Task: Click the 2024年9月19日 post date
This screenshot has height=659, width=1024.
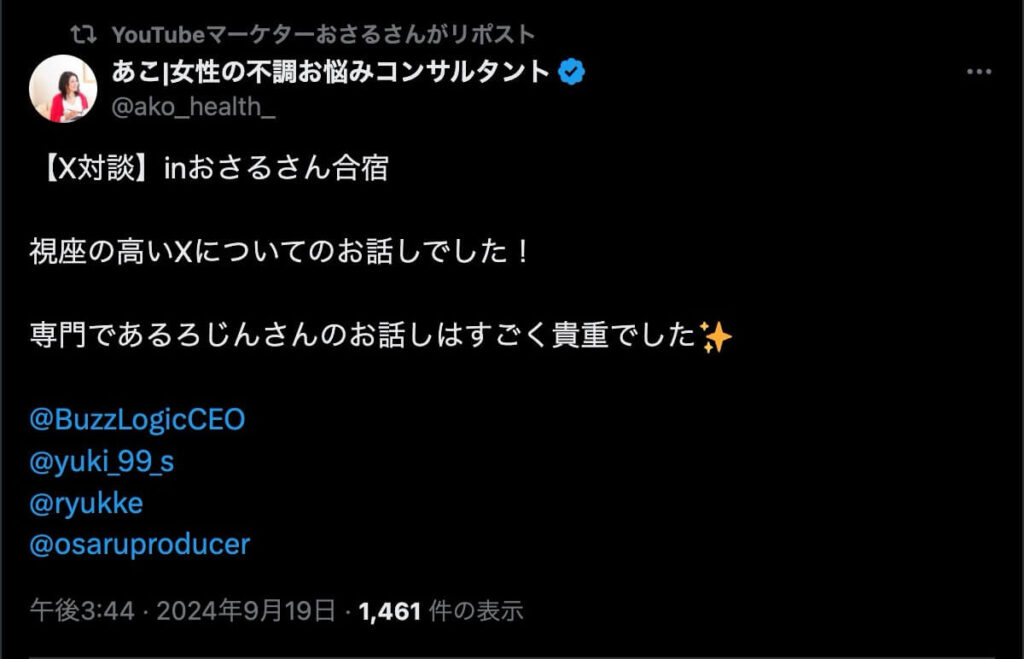Action: click(x=245, y=611)
